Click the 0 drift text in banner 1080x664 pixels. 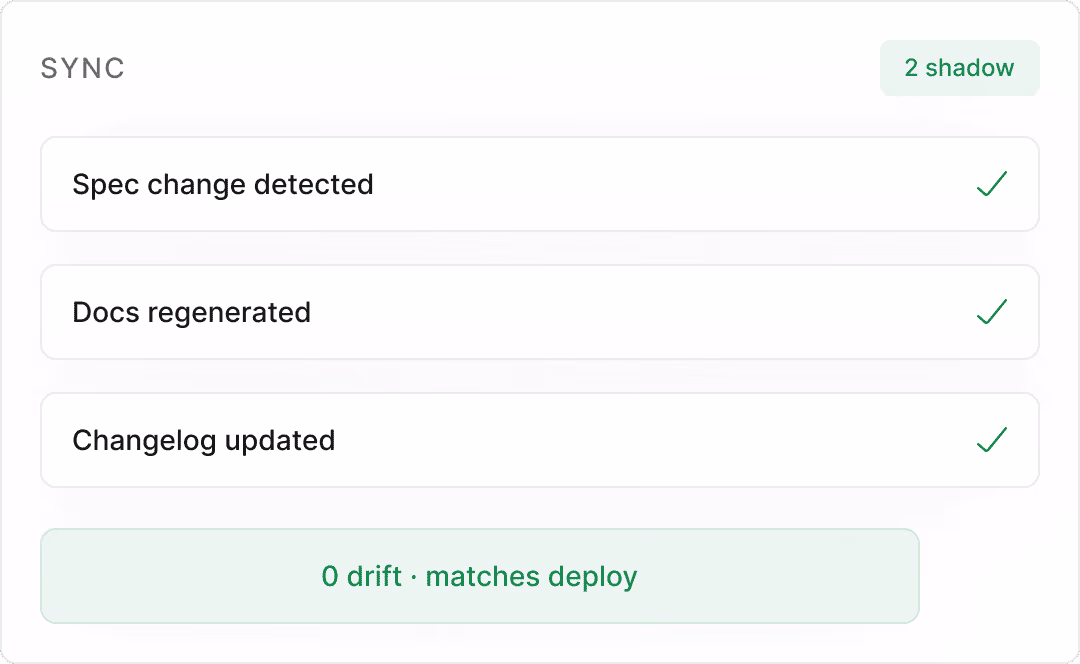tap(362, 576)
